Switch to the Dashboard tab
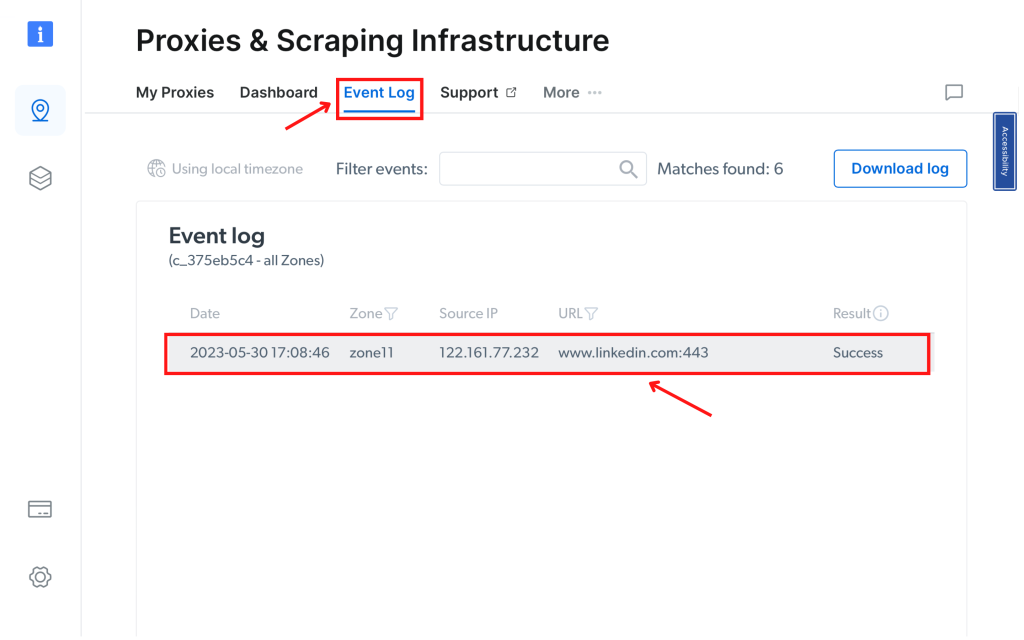Image resolution: width=1024 pixels, height=640 pixels. tap(278, 92)
